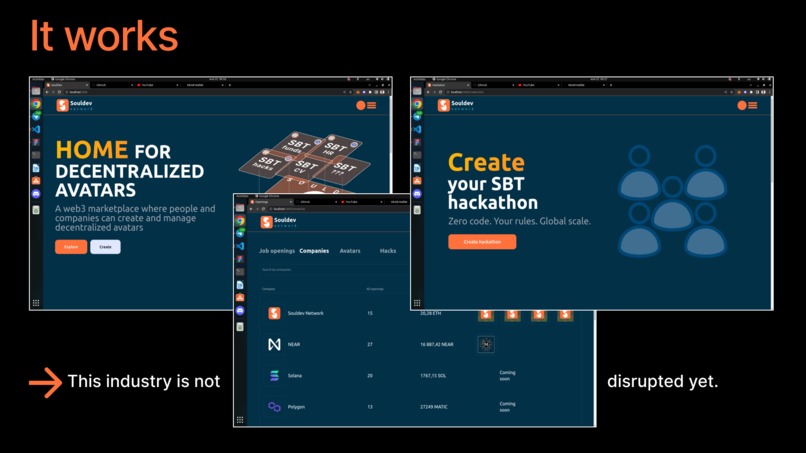Screen dimensions: 806x453
Task: Open the Hacks tab in the middle window
Action: [388, 251]
